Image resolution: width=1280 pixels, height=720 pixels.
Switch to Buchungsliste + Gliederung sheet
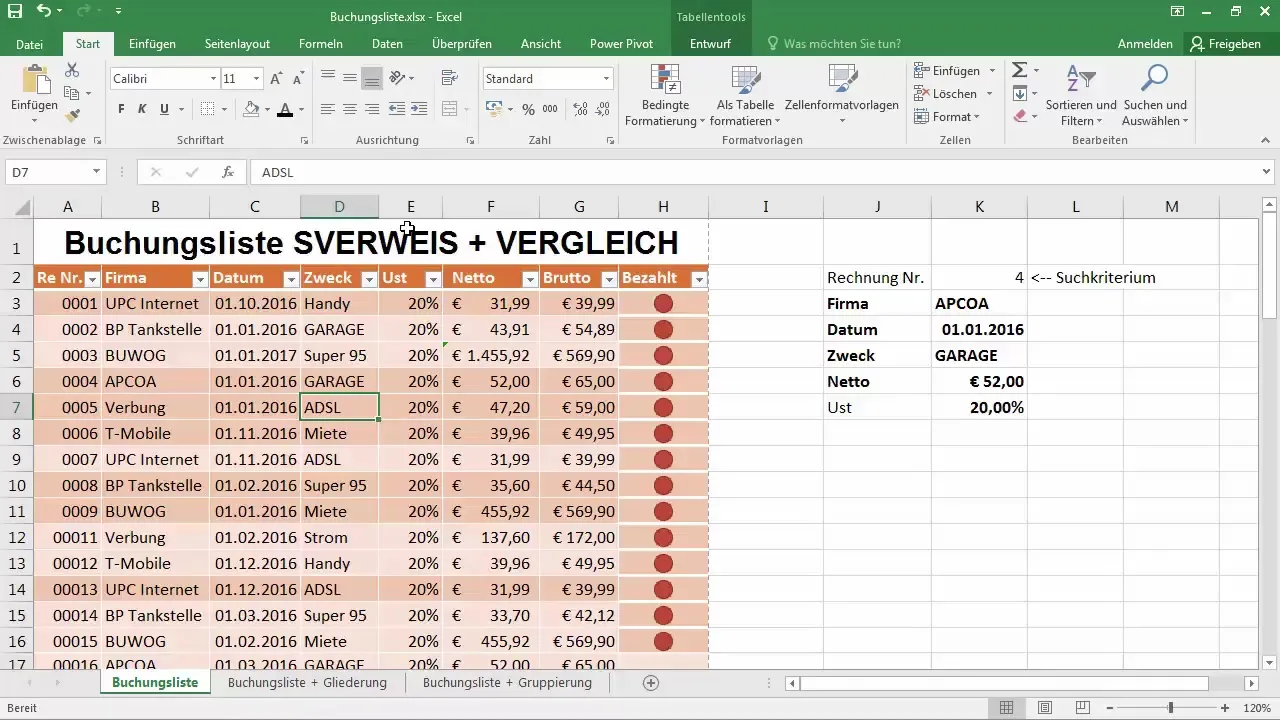tap(307, 683)
